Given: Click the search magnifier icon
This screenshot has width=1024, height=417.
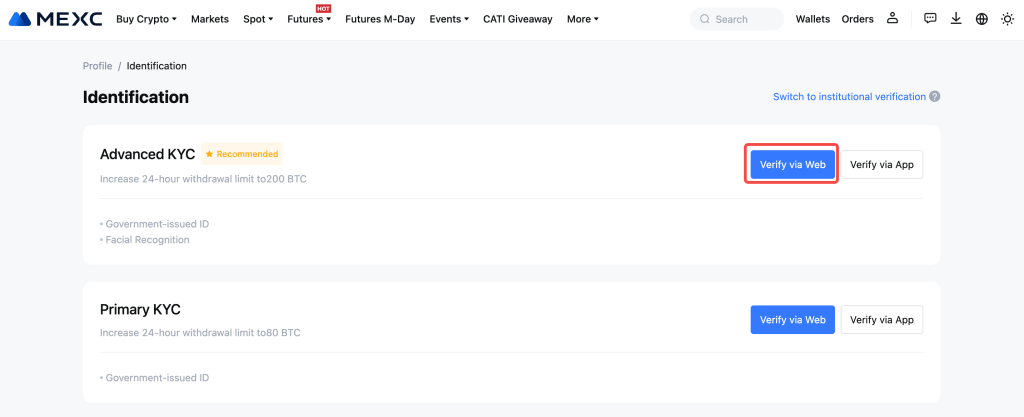Looking at the screenshot, I should (705, 20).
